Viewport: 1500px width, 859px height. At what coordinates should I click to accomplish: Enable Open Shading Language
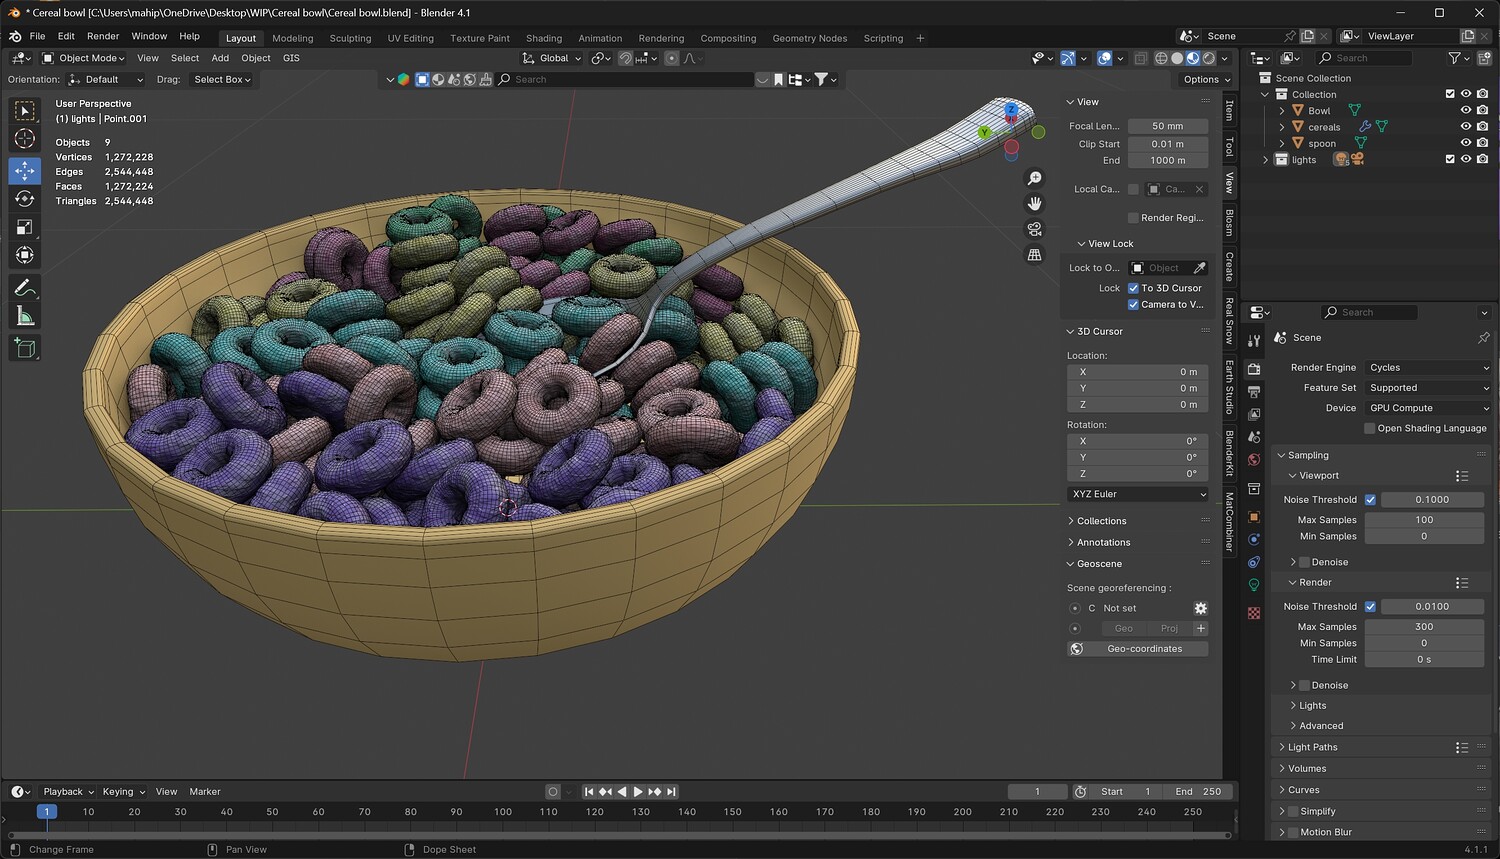click(1370, 428)
